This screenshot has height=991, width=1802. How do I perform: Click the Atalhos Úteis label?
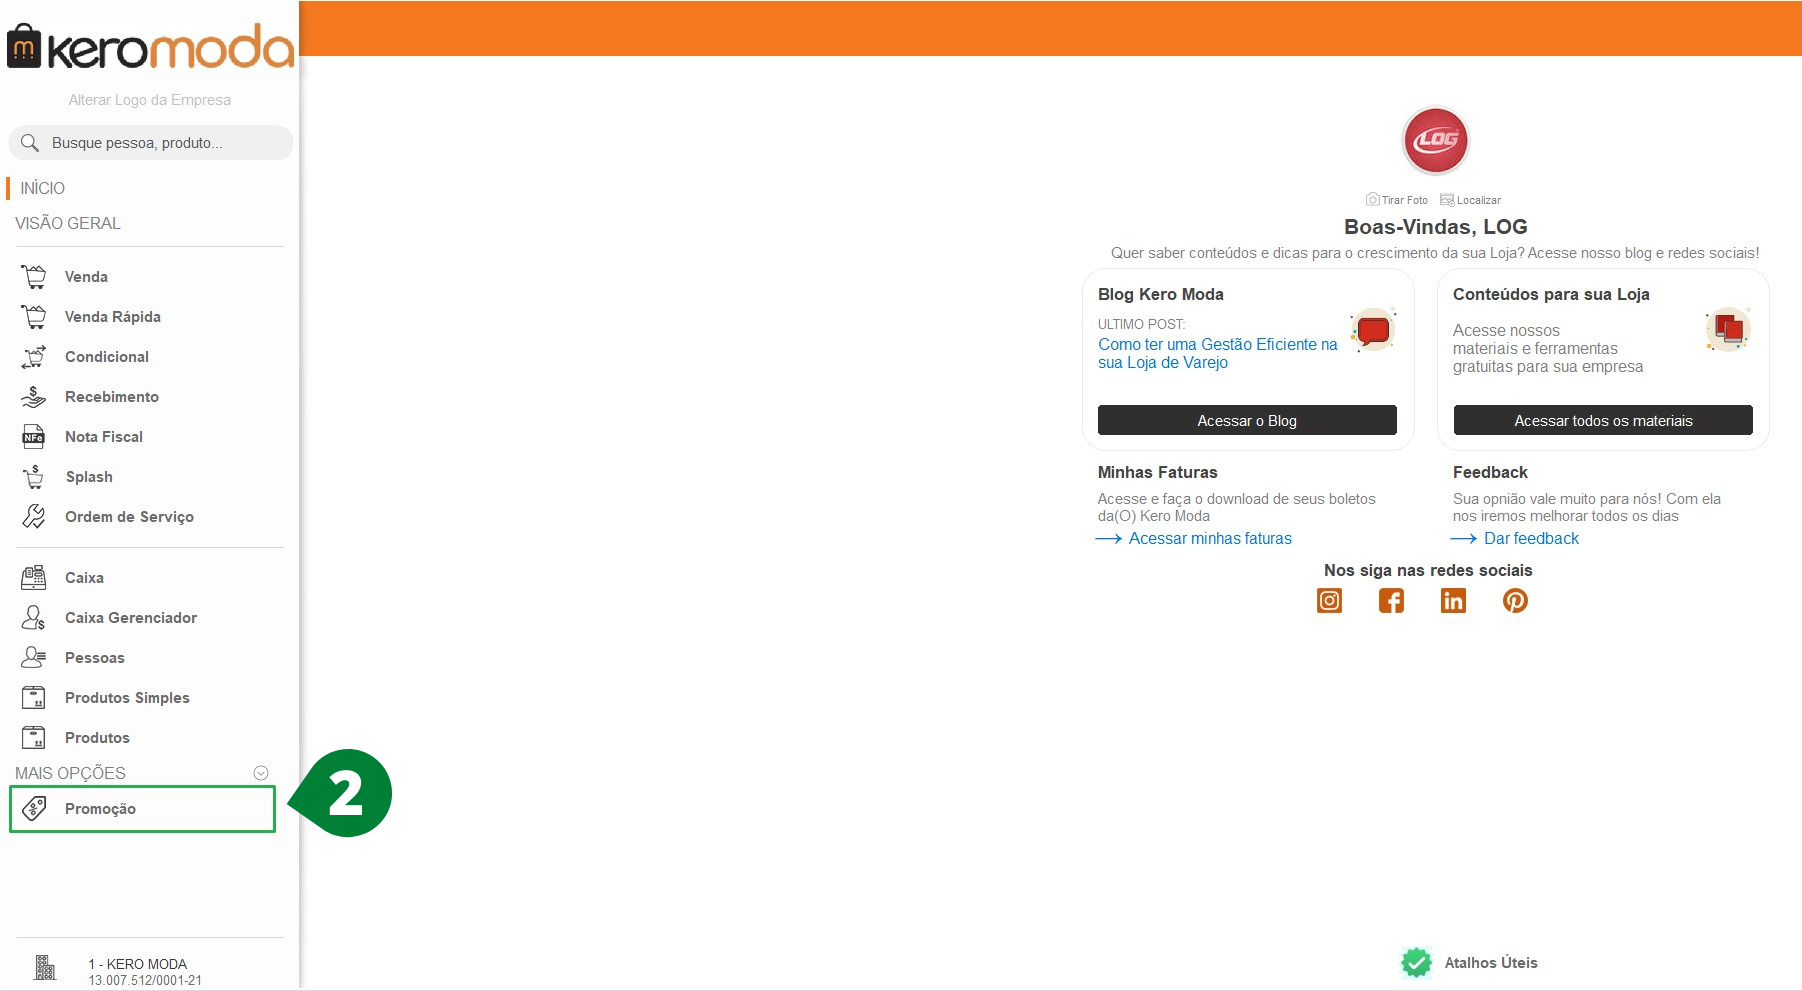tap(1491, 962)
